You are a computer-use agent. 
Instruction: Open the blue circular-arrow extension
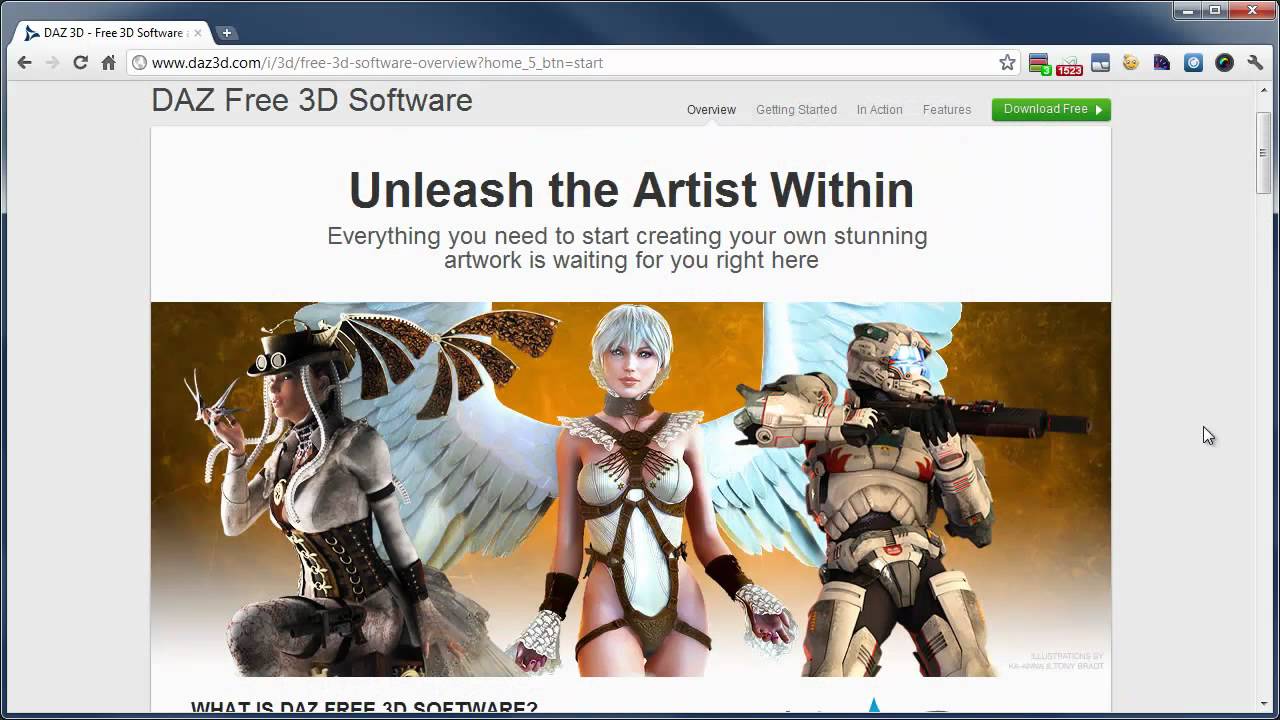pyautogui.click(x=1193, y=62)
